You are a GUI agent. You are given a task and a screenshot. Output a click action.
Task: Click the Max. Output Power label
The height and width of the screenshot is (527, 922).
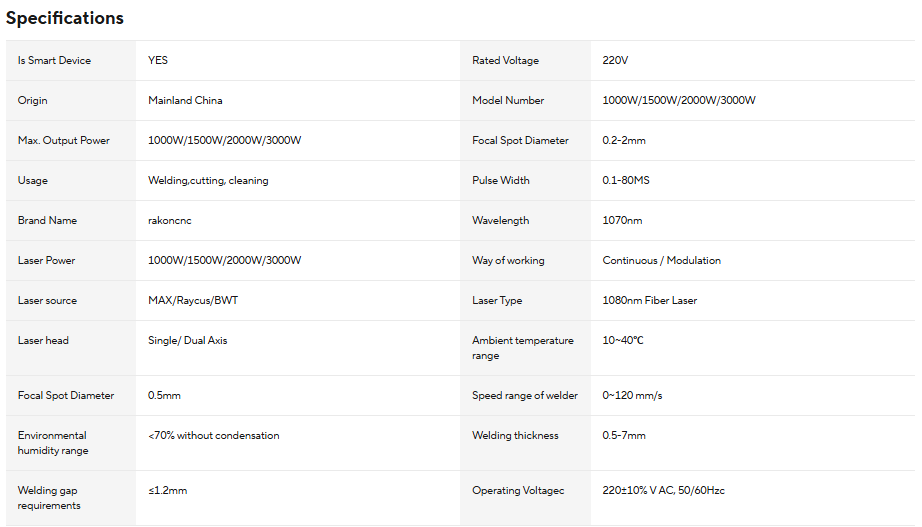click(x=64, y=141)
